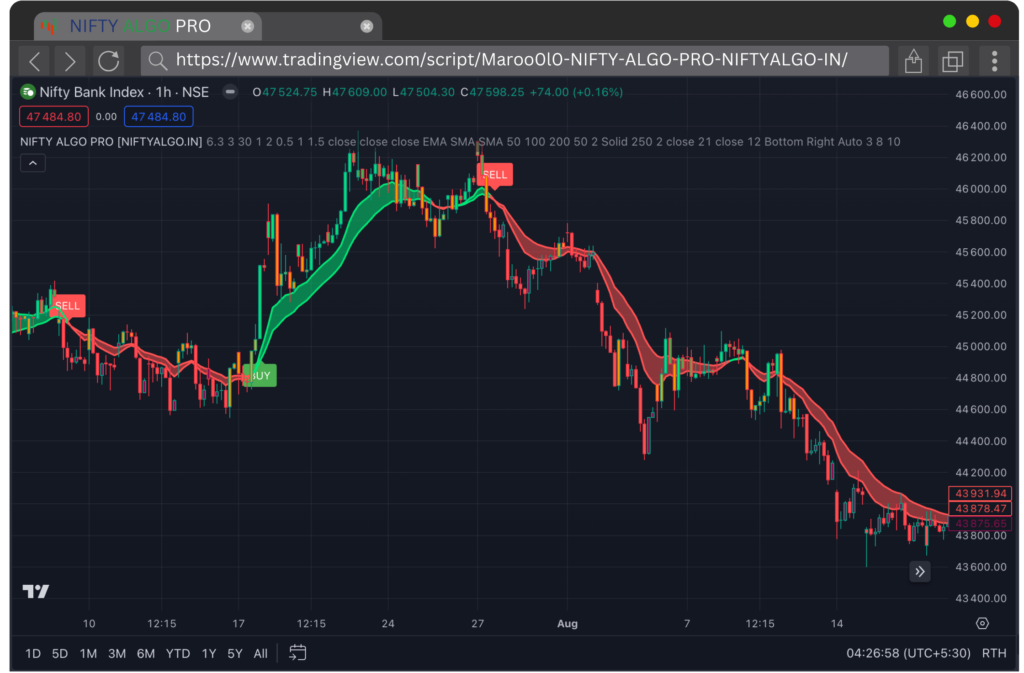Click the Go to date calendar icon

297,652
